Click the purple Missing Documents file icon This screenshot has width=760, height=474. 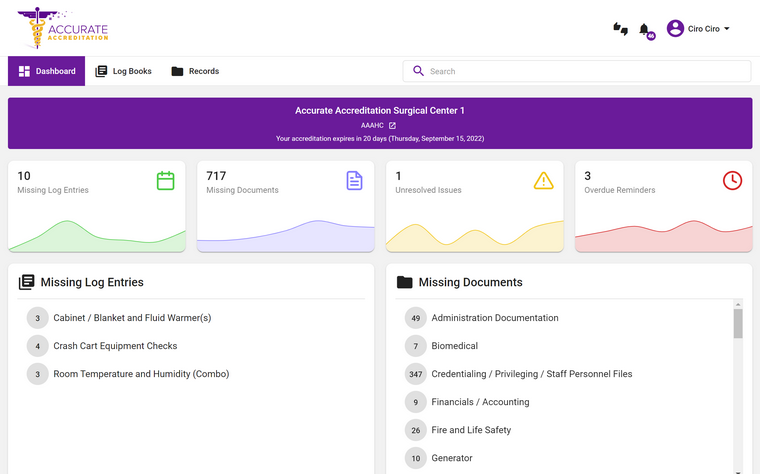point(354,180)
